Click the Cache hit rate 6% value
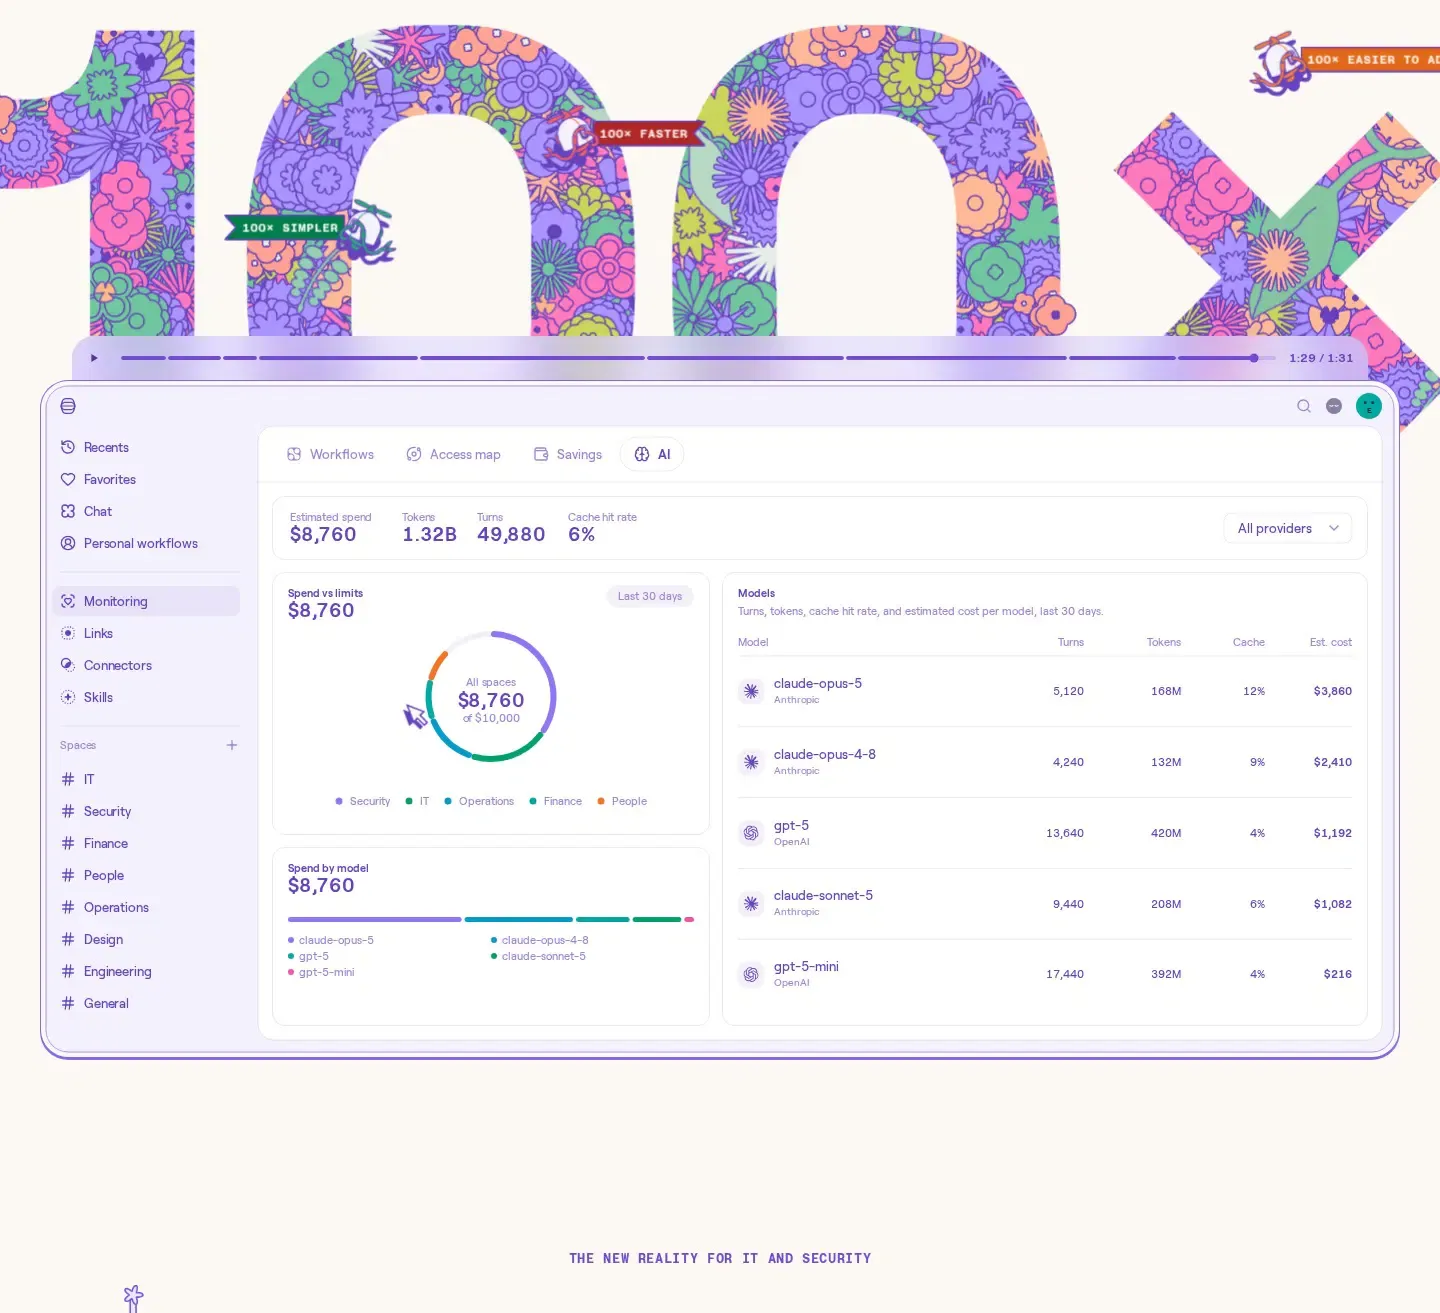Screen dimensions: 1440x1313 581,534
